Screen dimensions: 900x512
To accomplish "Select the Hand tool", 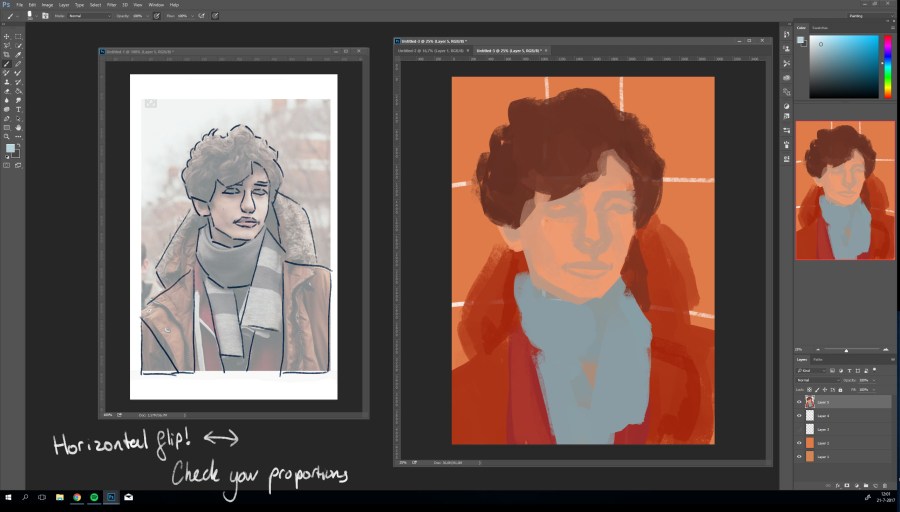I will point(18,128).
